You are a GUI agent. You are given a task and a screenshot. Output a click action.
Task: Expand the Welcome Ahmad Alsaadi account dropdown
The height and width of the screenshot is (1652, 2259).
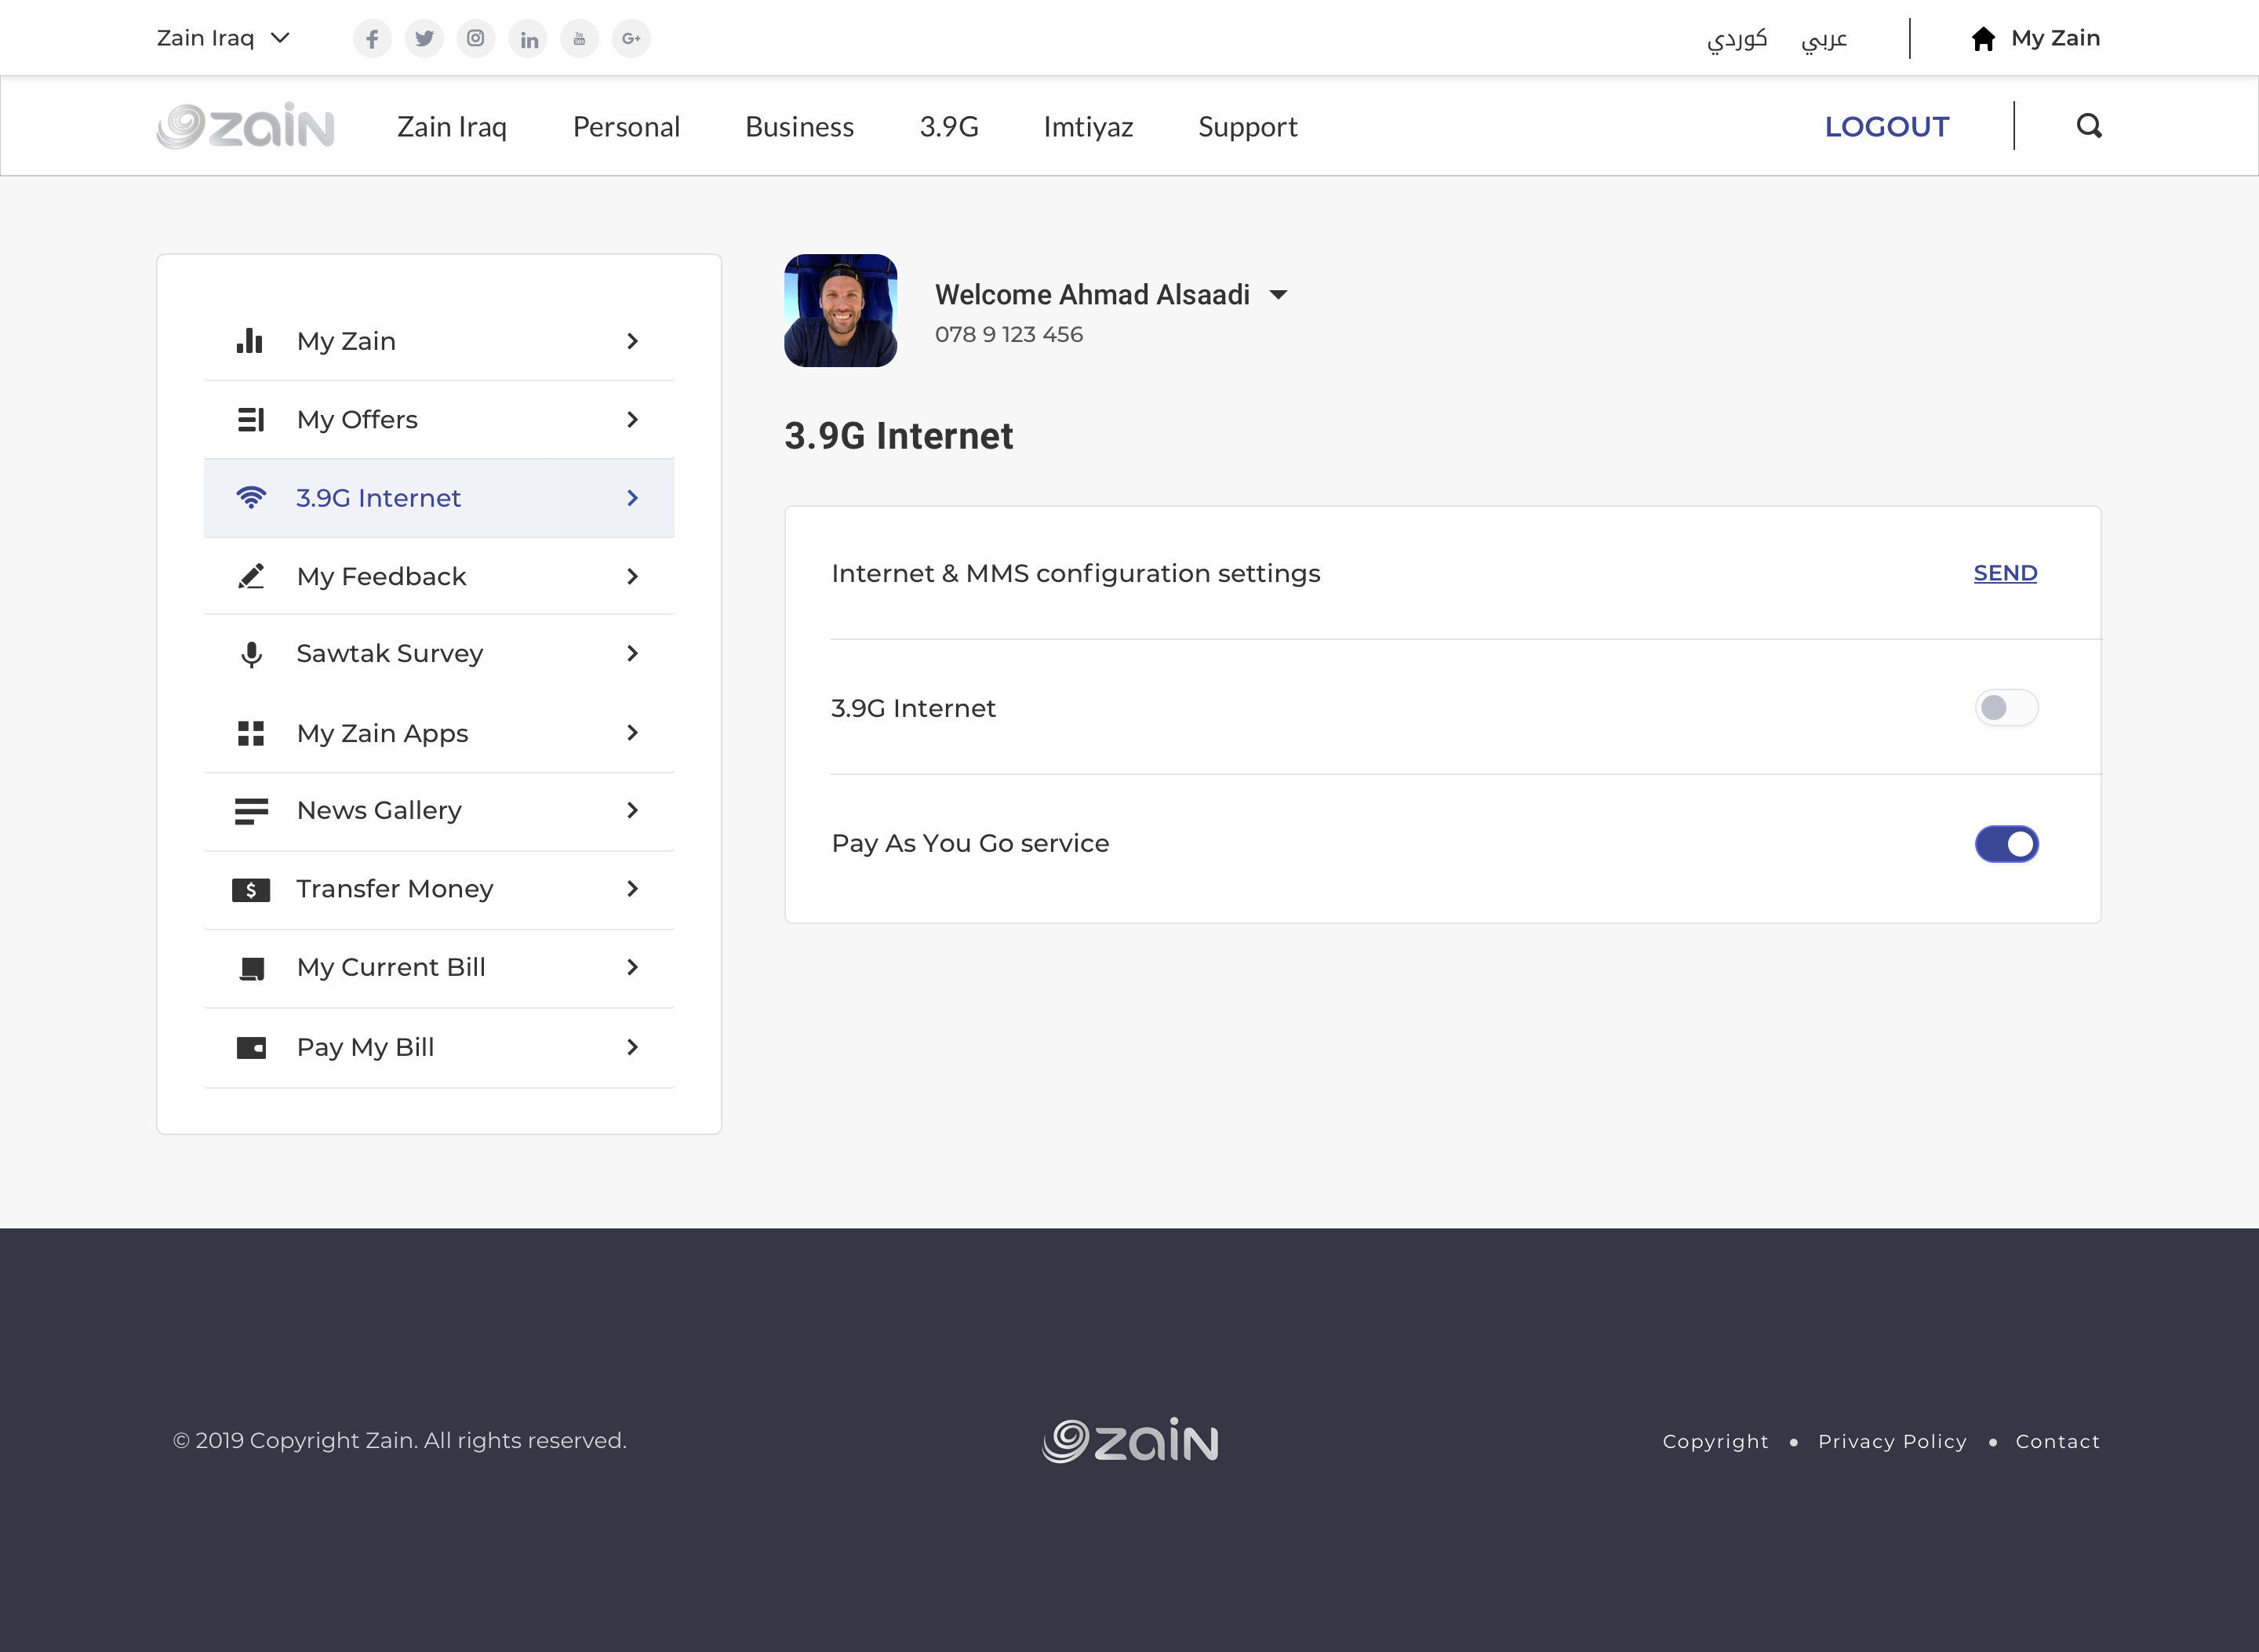pyautogui.click(x=1278, y=295)
